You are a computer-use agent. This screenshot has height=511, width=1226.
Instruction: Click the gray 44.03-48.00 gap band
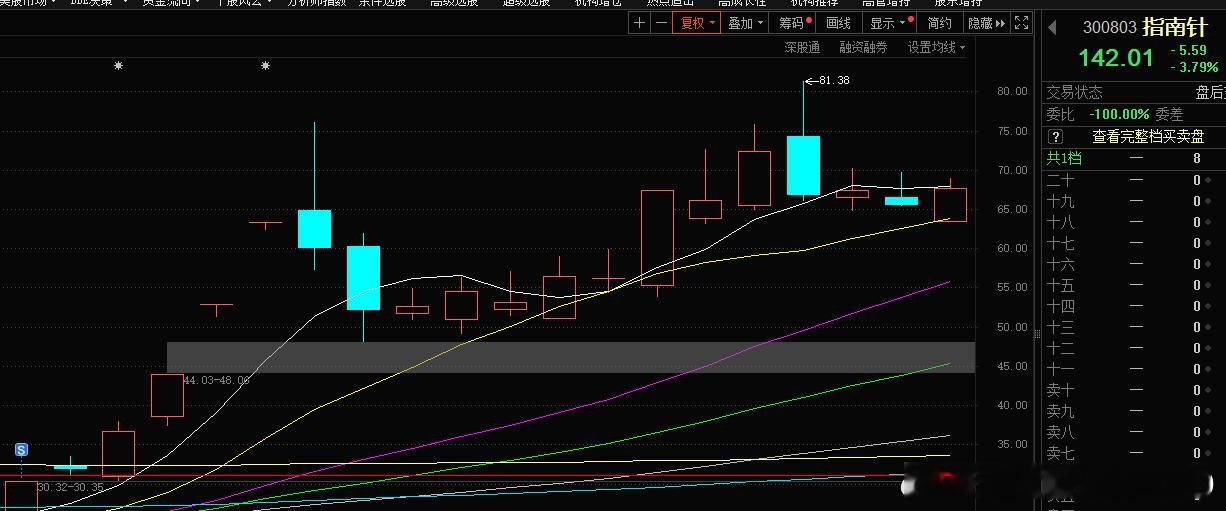tap(570, 357)
